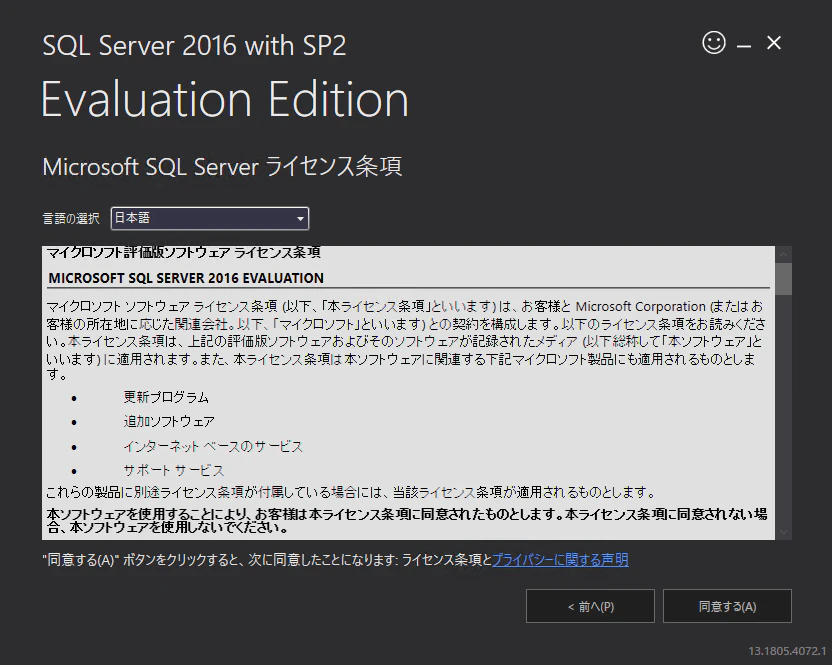The height and width of the screenshot is (665, 832).
Task: Click the line starting これらの製品に別途ライセンス条項
Action: [350, 493]
